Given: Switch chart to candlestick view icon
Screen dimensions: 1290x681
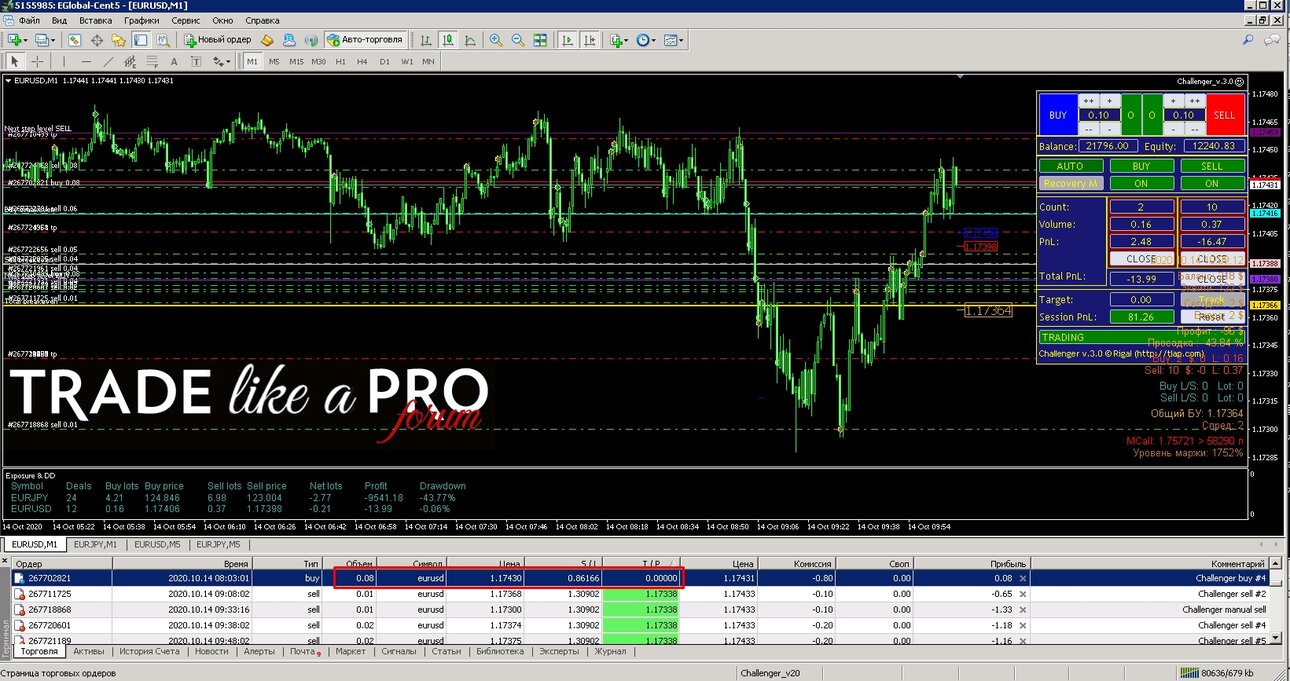Looking at the screenshot, I should (447, 40).
